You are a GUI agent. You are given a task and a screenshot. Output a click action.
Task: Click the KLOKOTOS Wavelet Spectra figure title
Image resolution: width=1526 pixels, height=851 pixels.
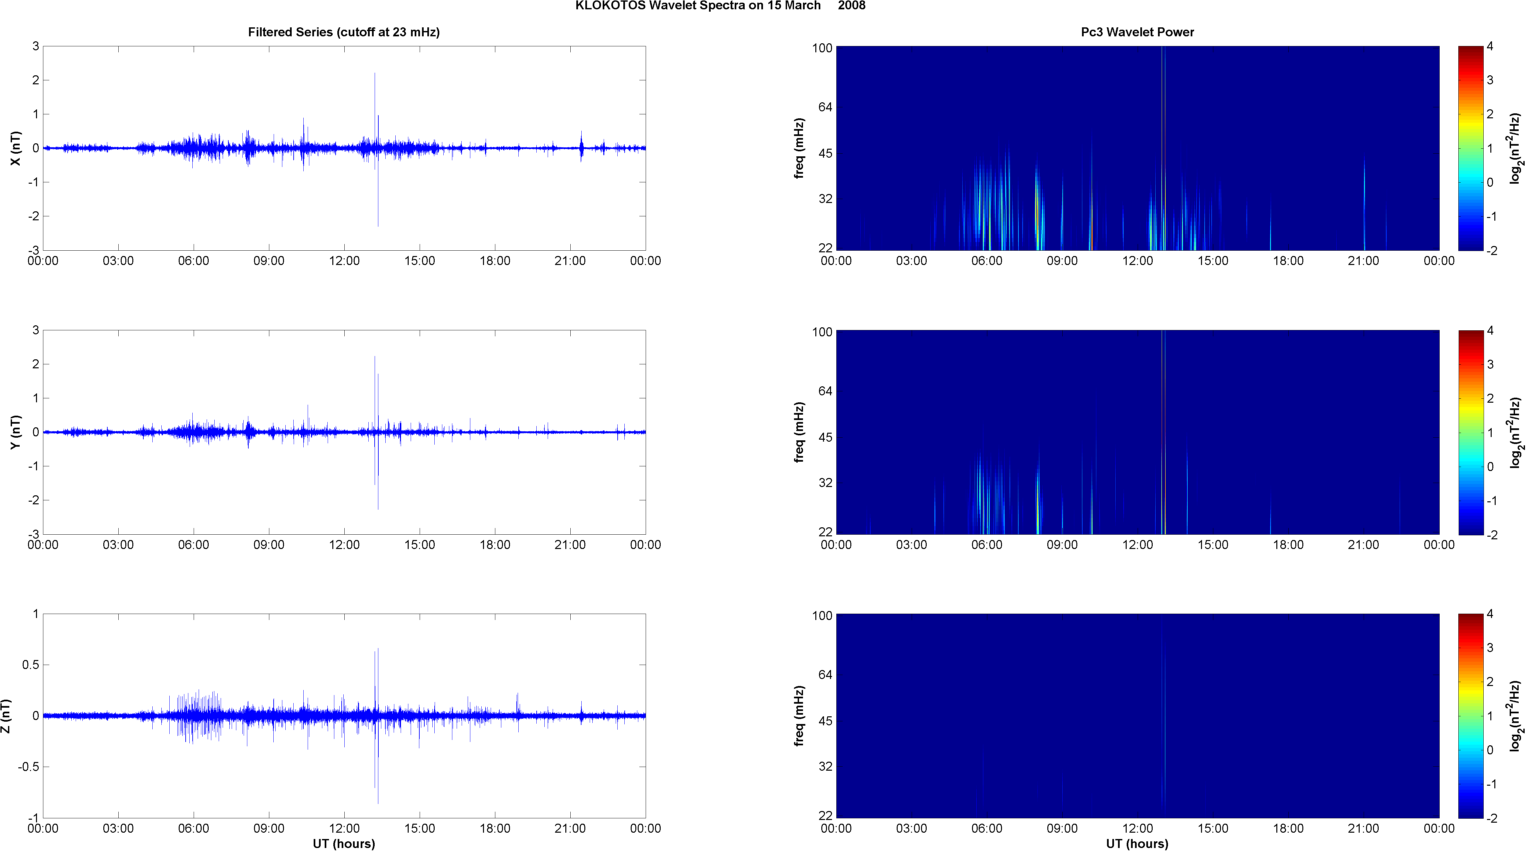tap(720, 6)
